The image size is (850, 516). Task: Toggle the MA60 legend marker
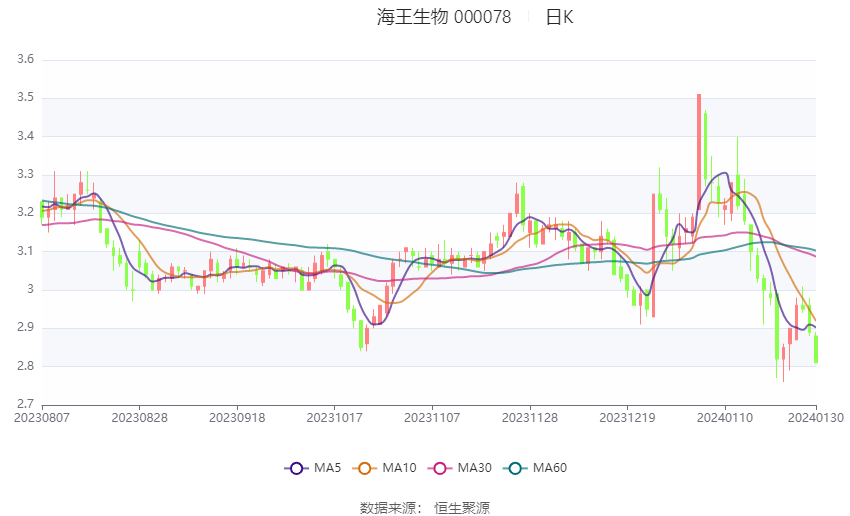tap(515, 468)
